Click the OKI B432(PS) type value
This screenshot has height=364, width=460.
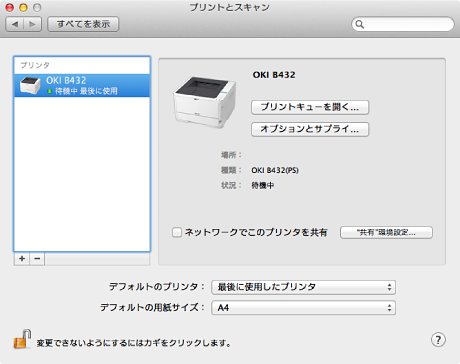click(275, 170)
